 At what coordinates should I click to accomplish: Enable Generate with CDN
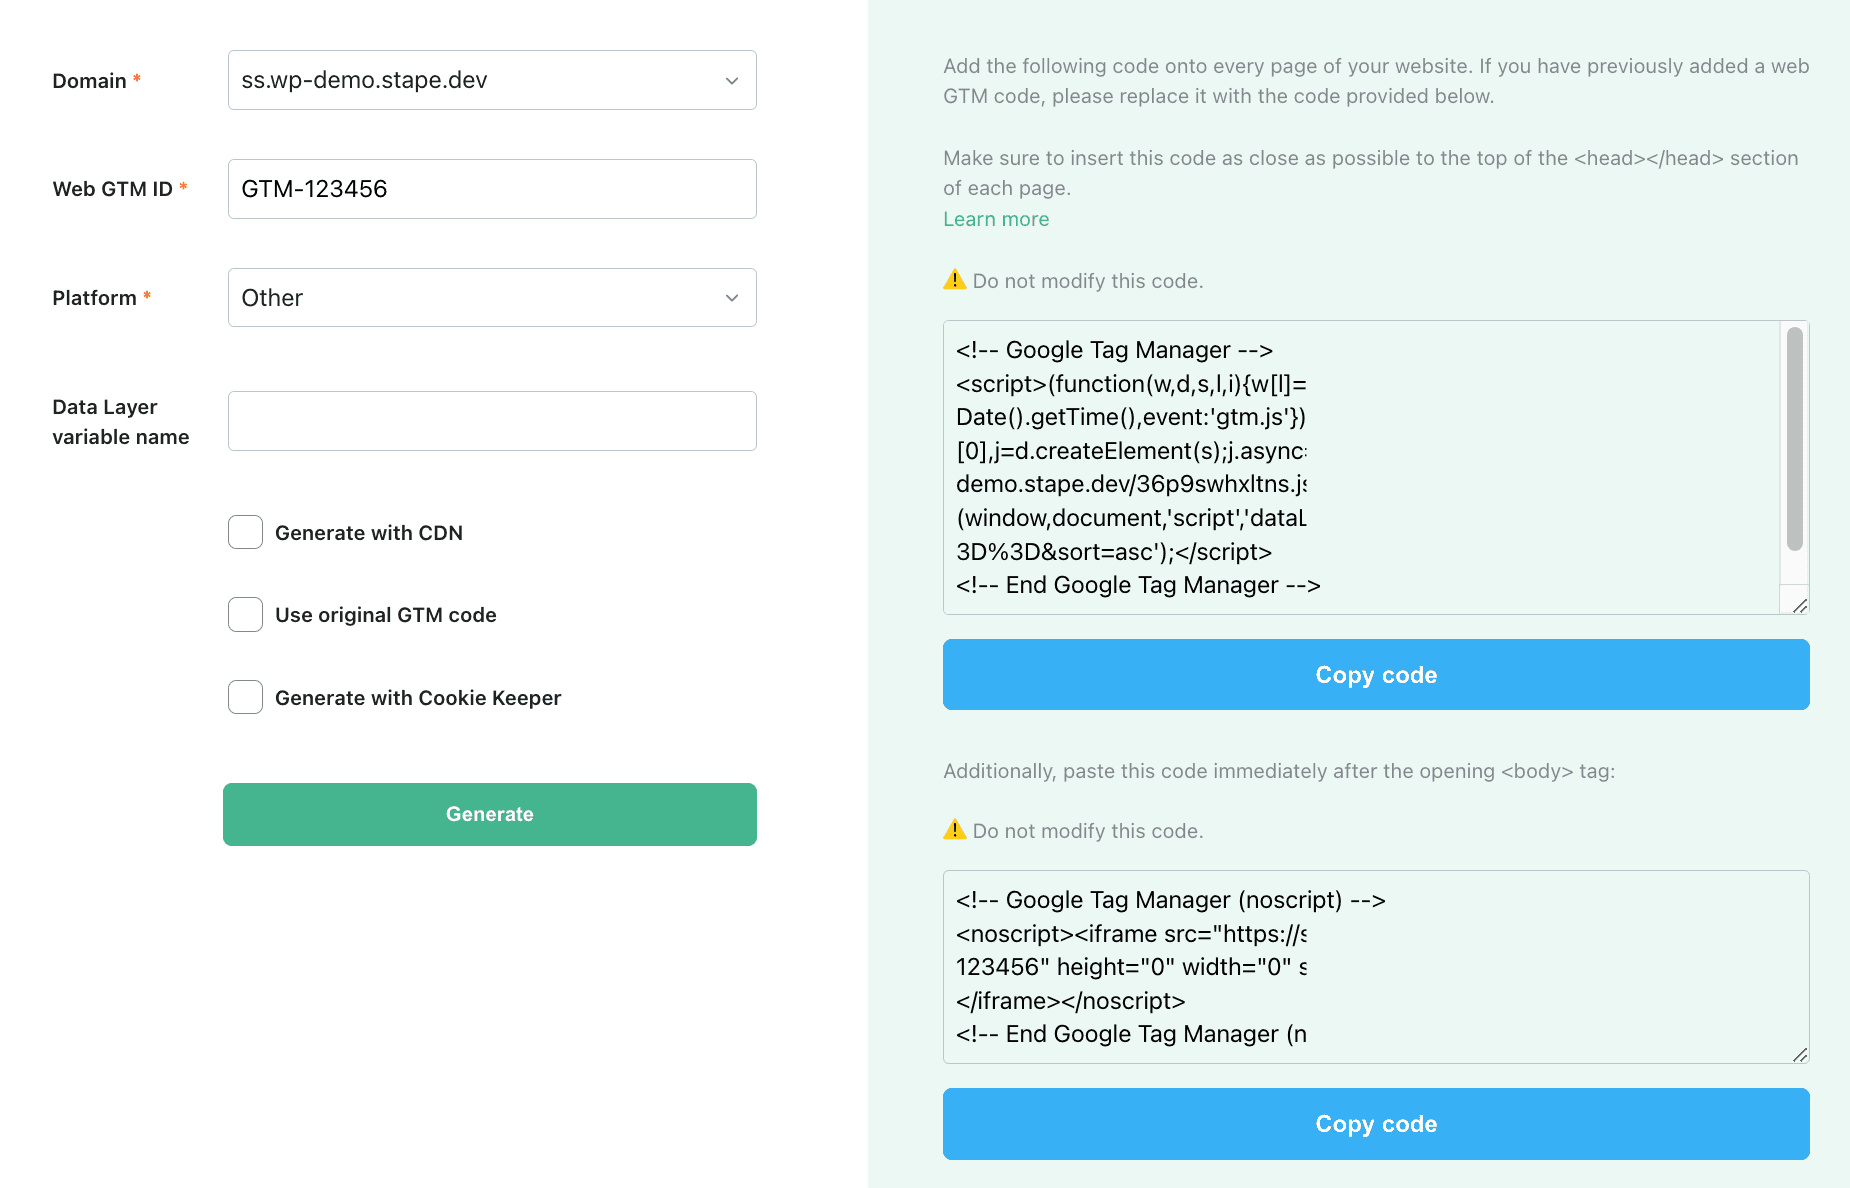pyautogui.click(x=245, y=532)
